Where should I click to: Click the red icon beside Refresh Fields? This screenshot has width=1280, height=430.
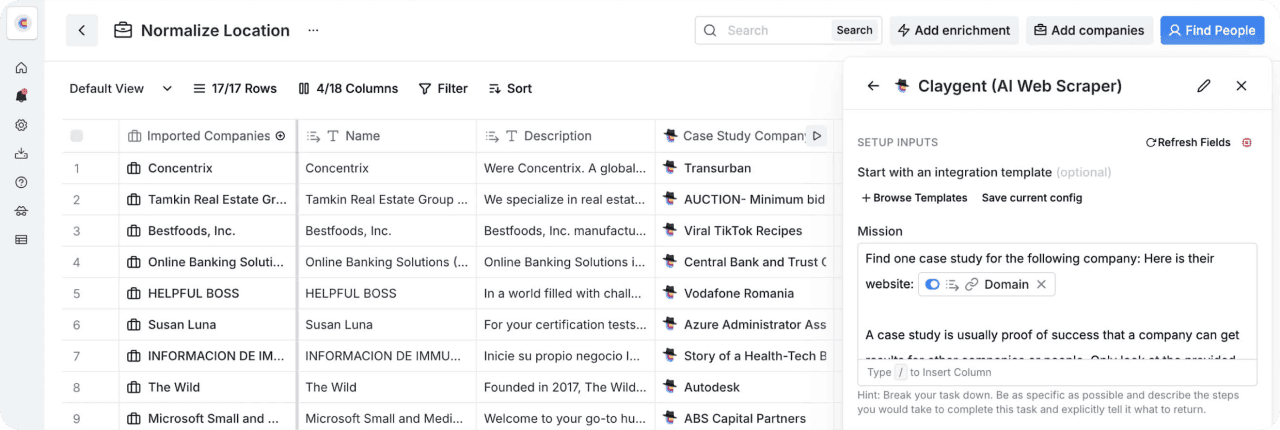point(1246,142)
